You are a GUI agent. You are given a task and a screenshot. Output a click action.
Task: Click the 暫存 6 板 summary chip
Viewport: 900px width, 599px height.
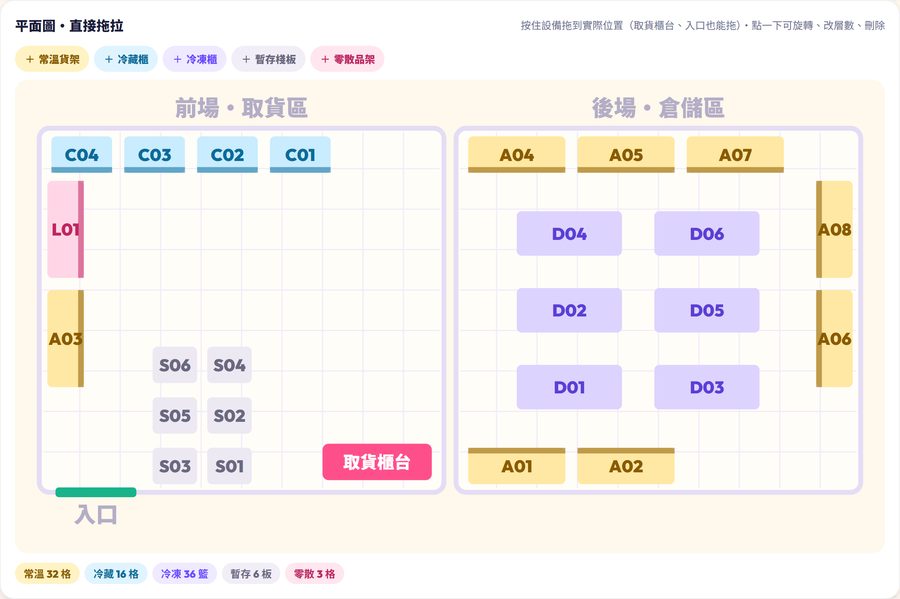(251, 574)
